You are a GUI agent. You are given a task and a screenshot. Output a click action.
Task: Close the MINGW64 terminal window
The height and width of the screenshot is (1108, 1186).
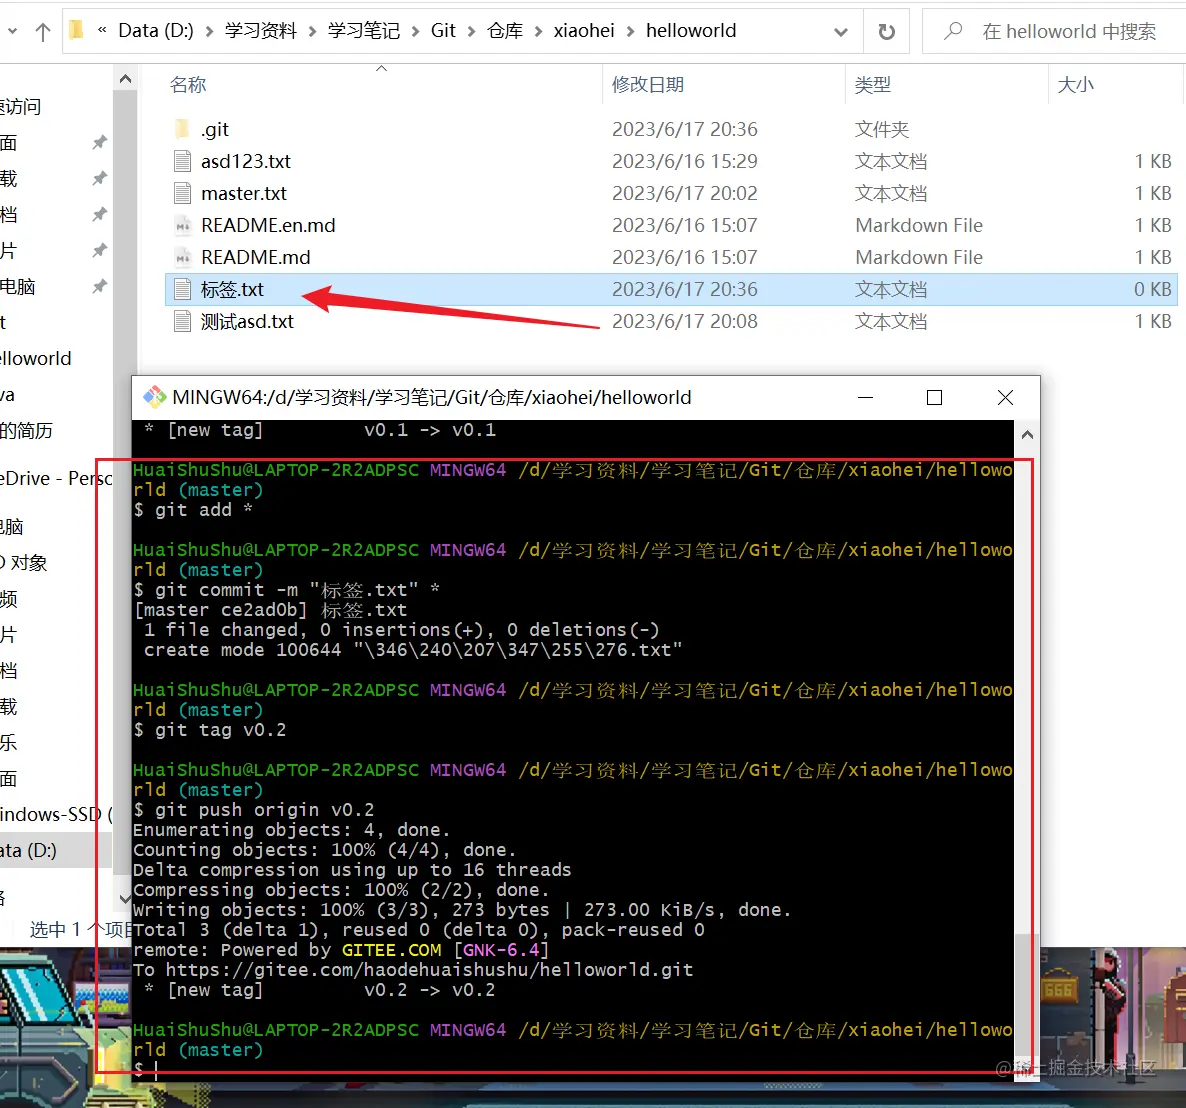tap(1004, 397)
